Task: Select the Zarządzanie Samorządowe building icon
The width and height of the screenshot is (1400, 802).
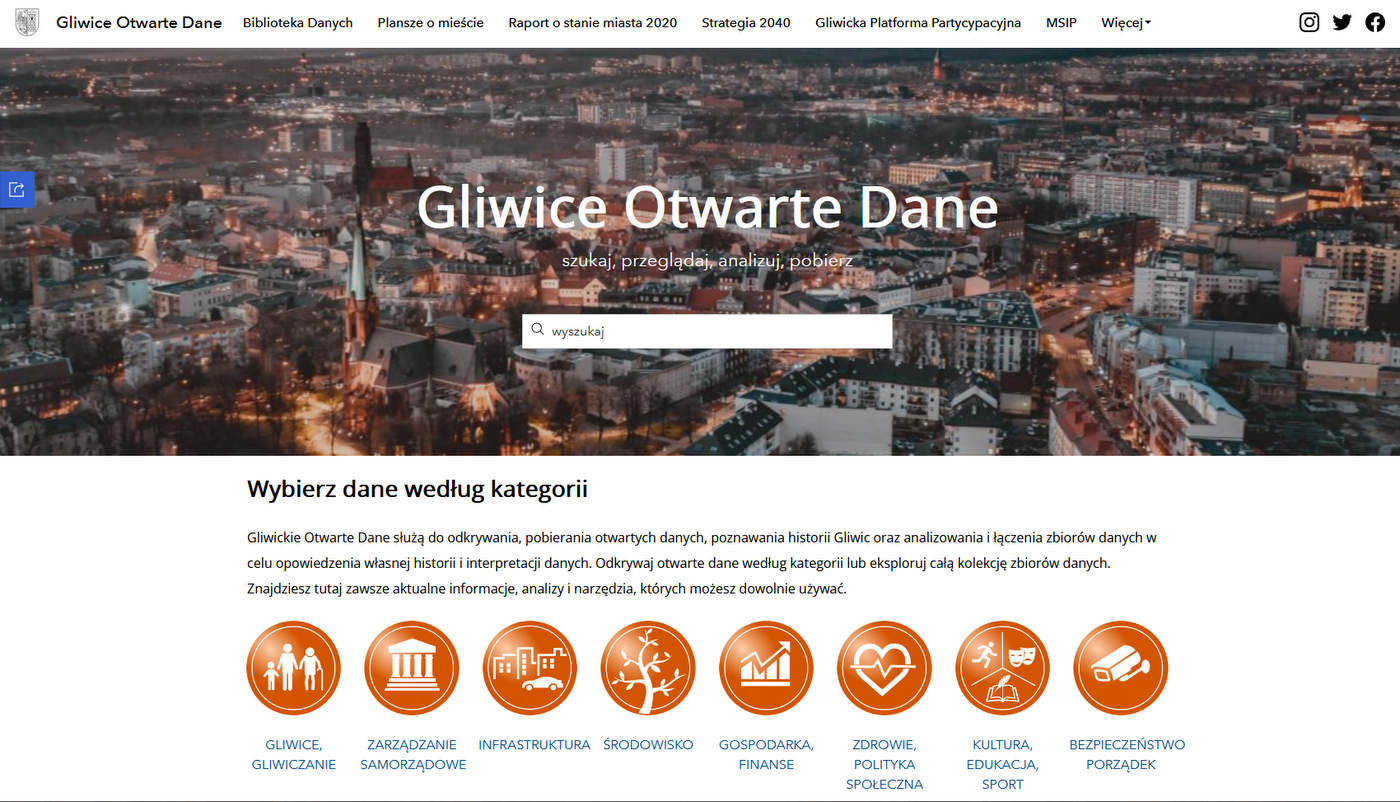Action: [412, 668]
